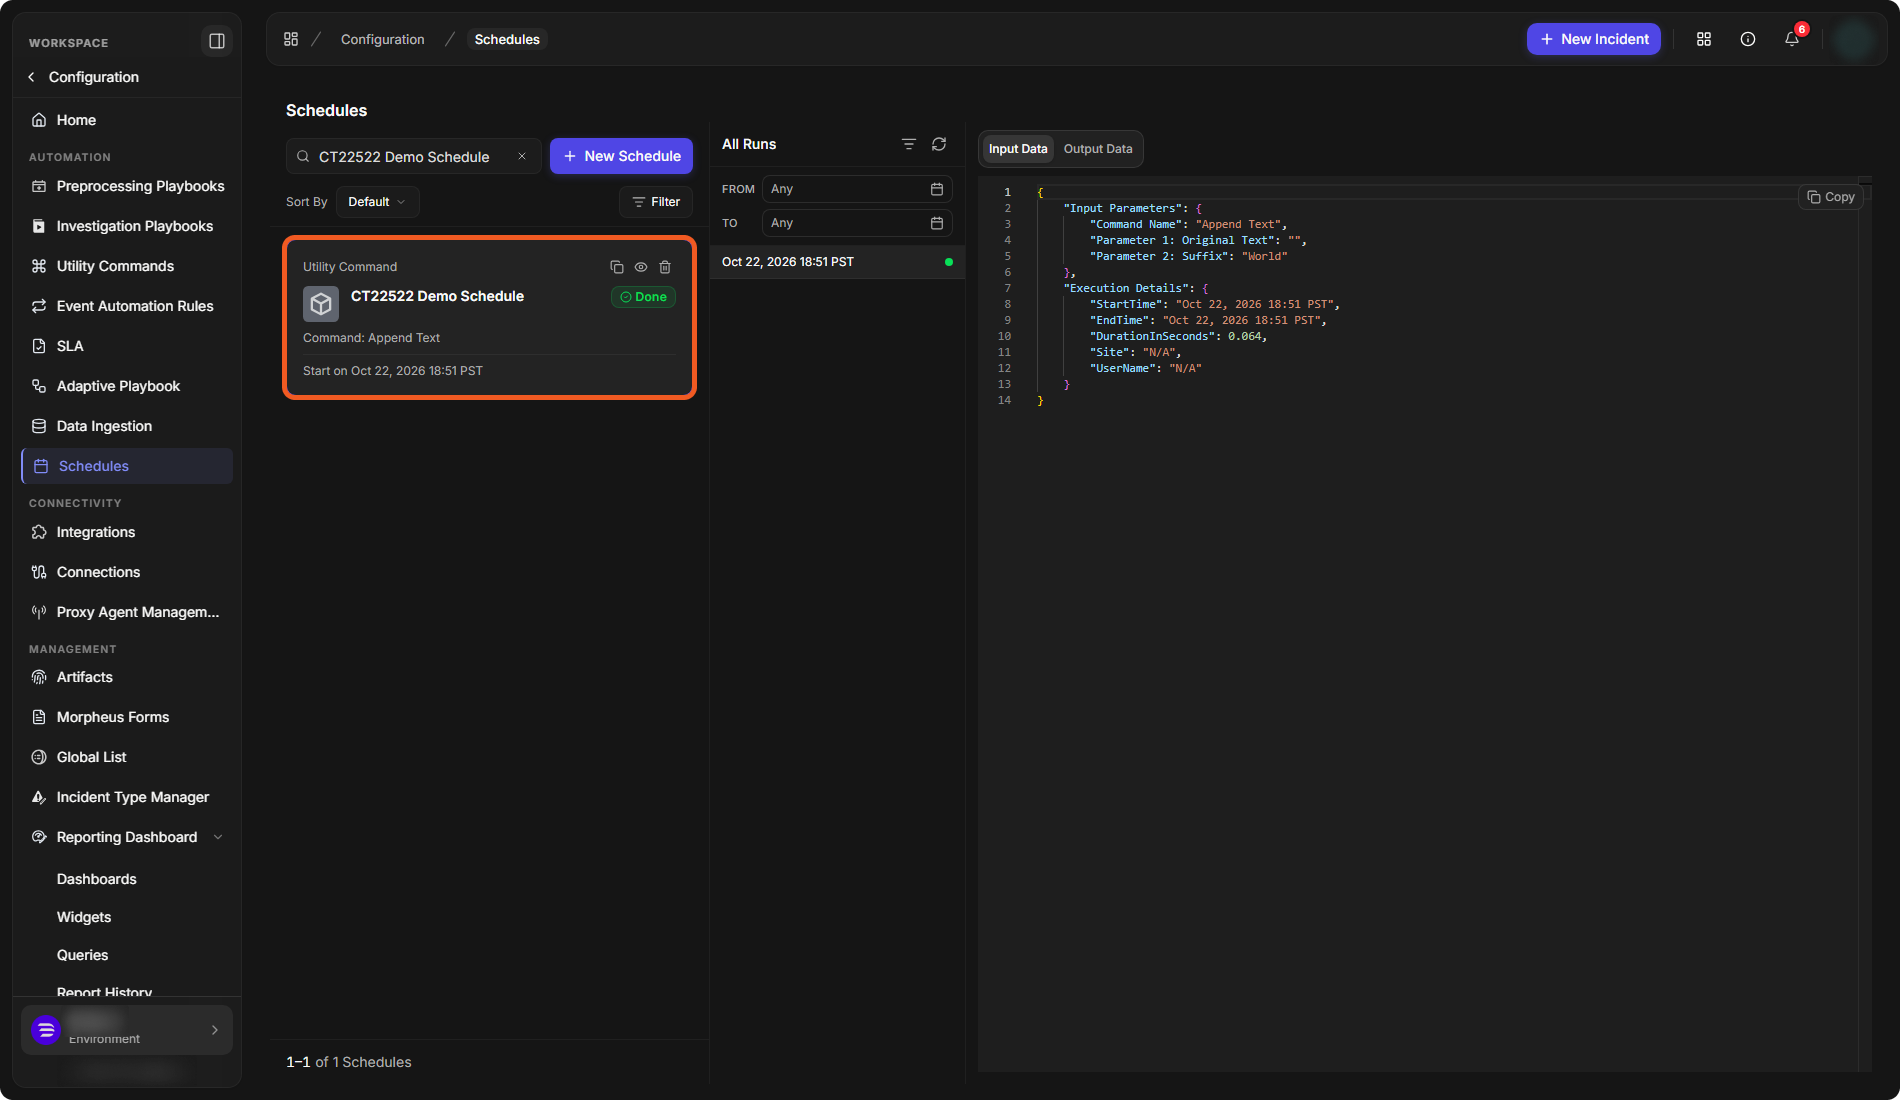The width and height of the screenshot is (1900, 1100).
Task: Go to Configuration in the breadcrumb
Action: tap(383, 39)
